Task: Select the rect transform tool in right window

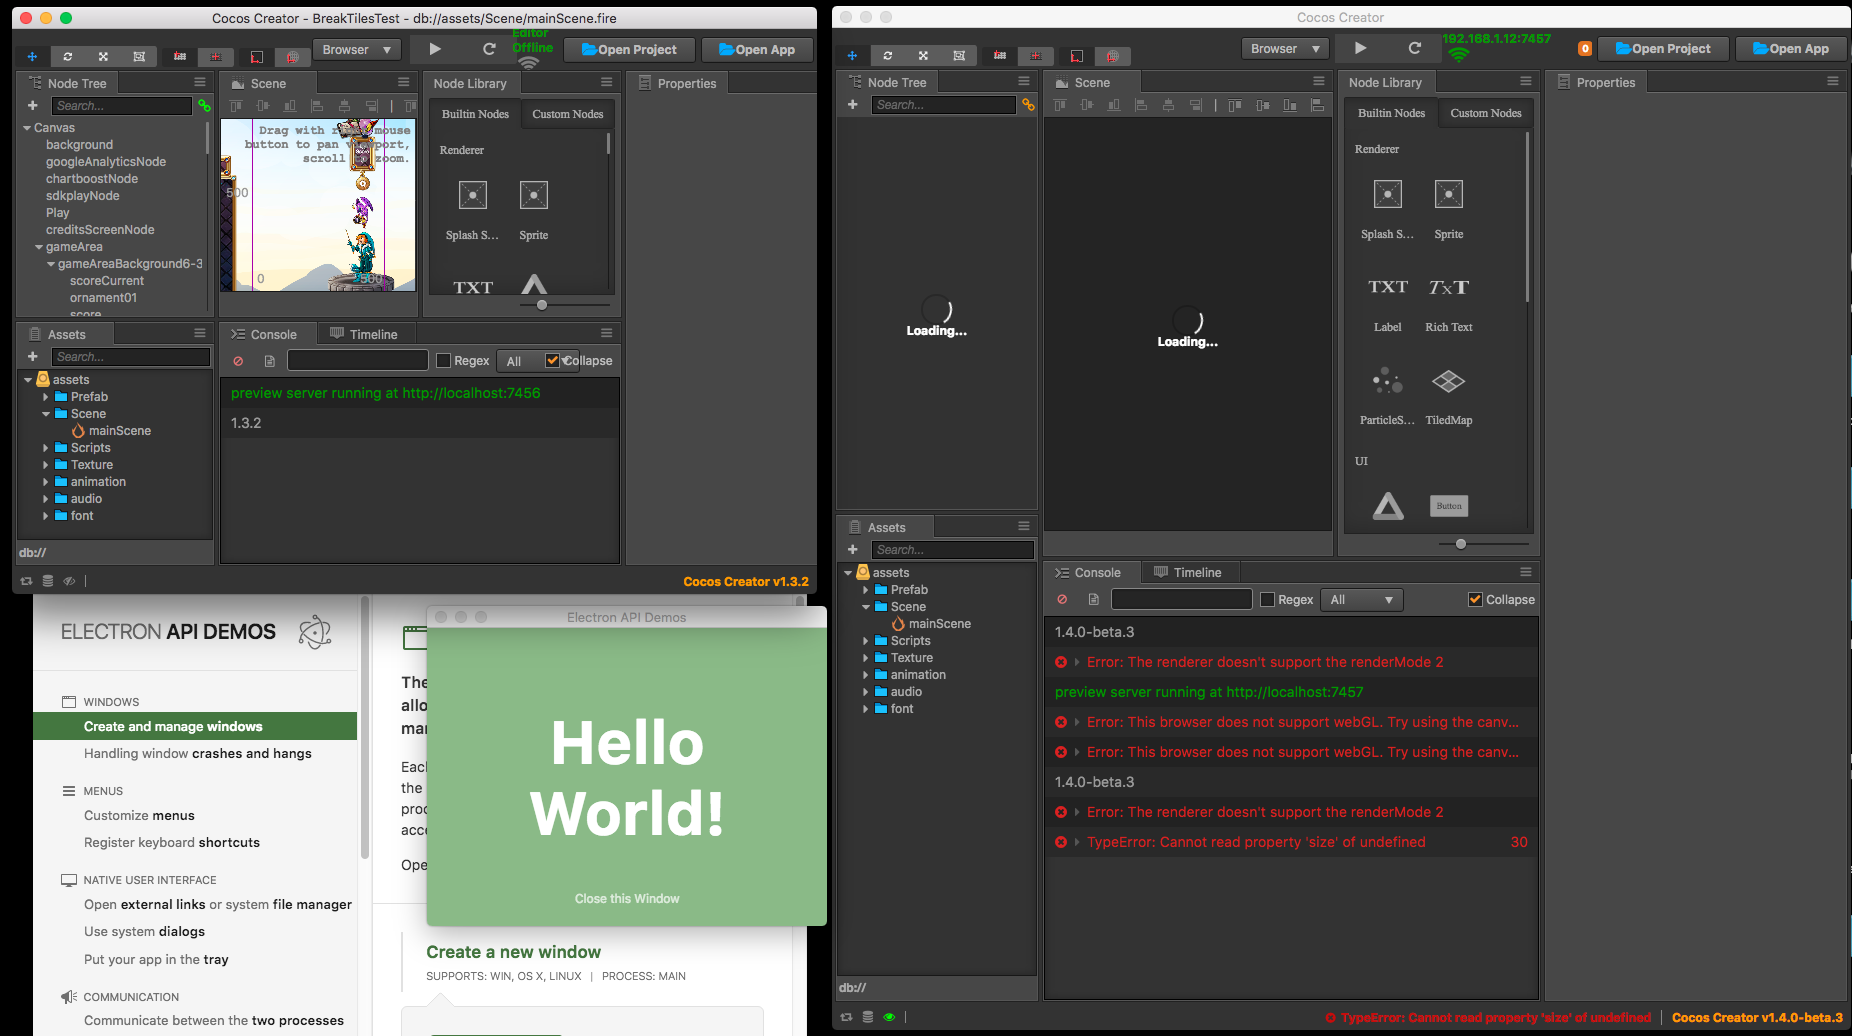Action: (959, 55)
